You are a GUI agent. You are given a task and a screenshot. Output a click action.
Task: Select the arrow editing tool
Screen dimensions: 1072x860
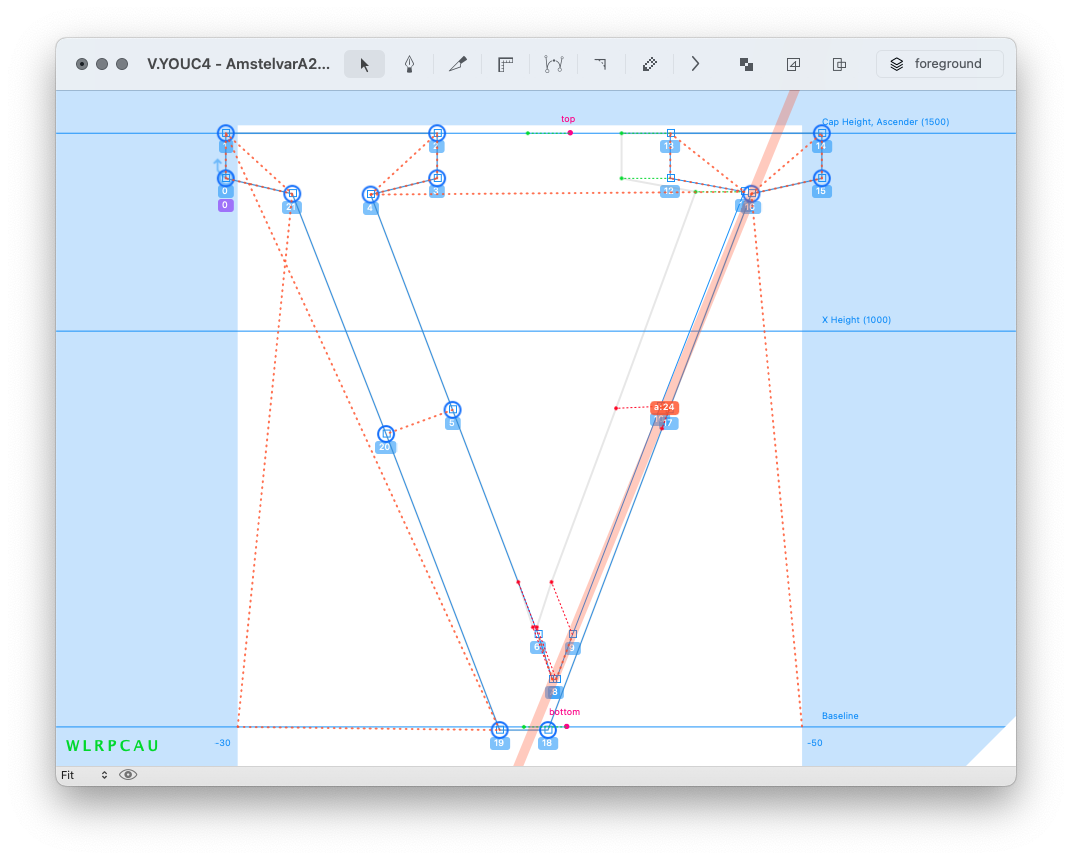pyautogui.click(x=364, y=64)
